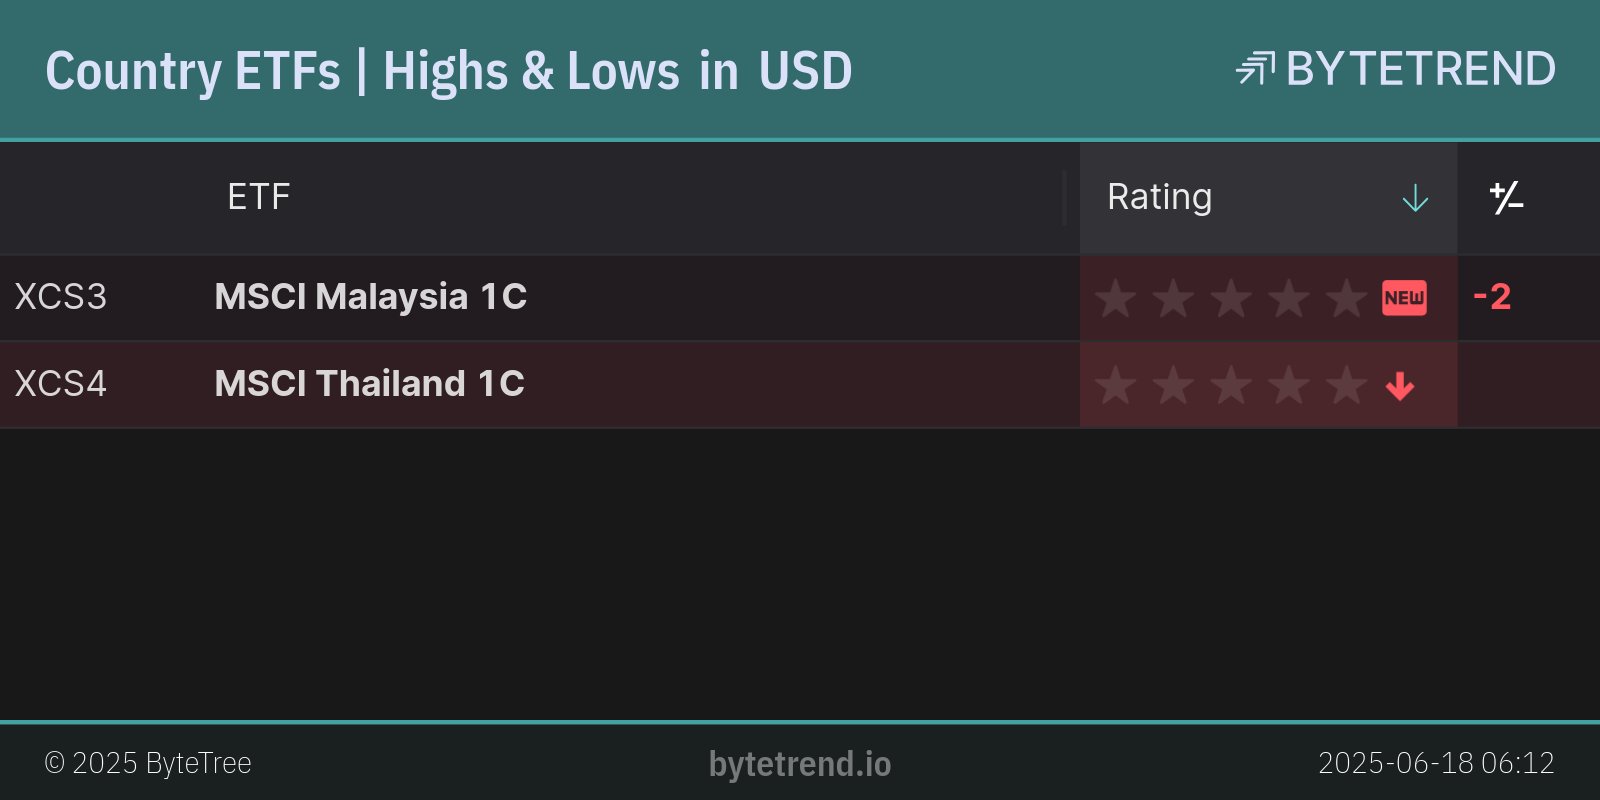Select the XCS3 ticker symbol
This screenshot has width=1600, height=800.
pos(60,297)
